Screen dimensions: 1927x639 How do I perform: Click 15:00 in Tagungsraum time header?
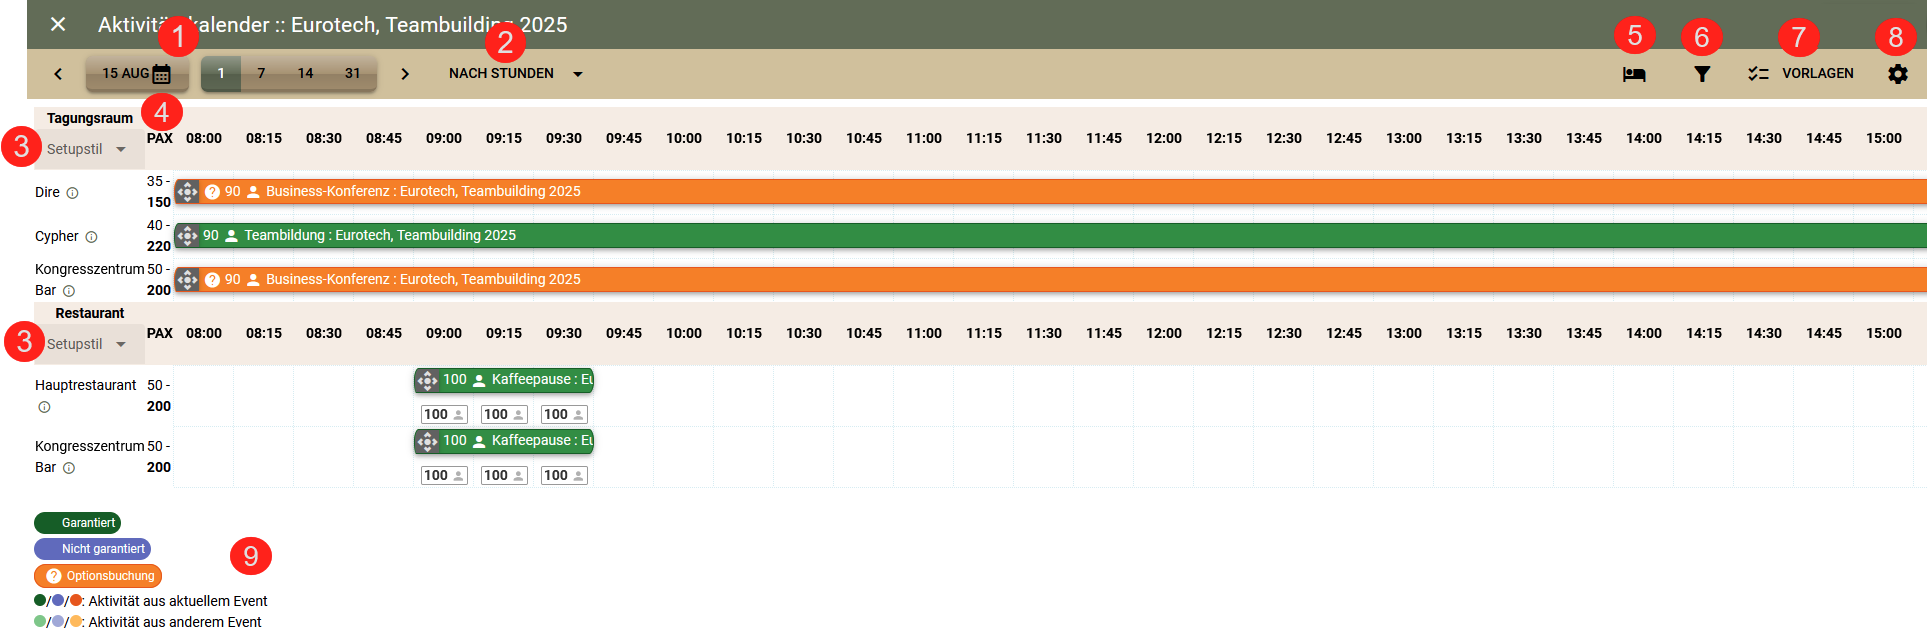click(1884, 138)
